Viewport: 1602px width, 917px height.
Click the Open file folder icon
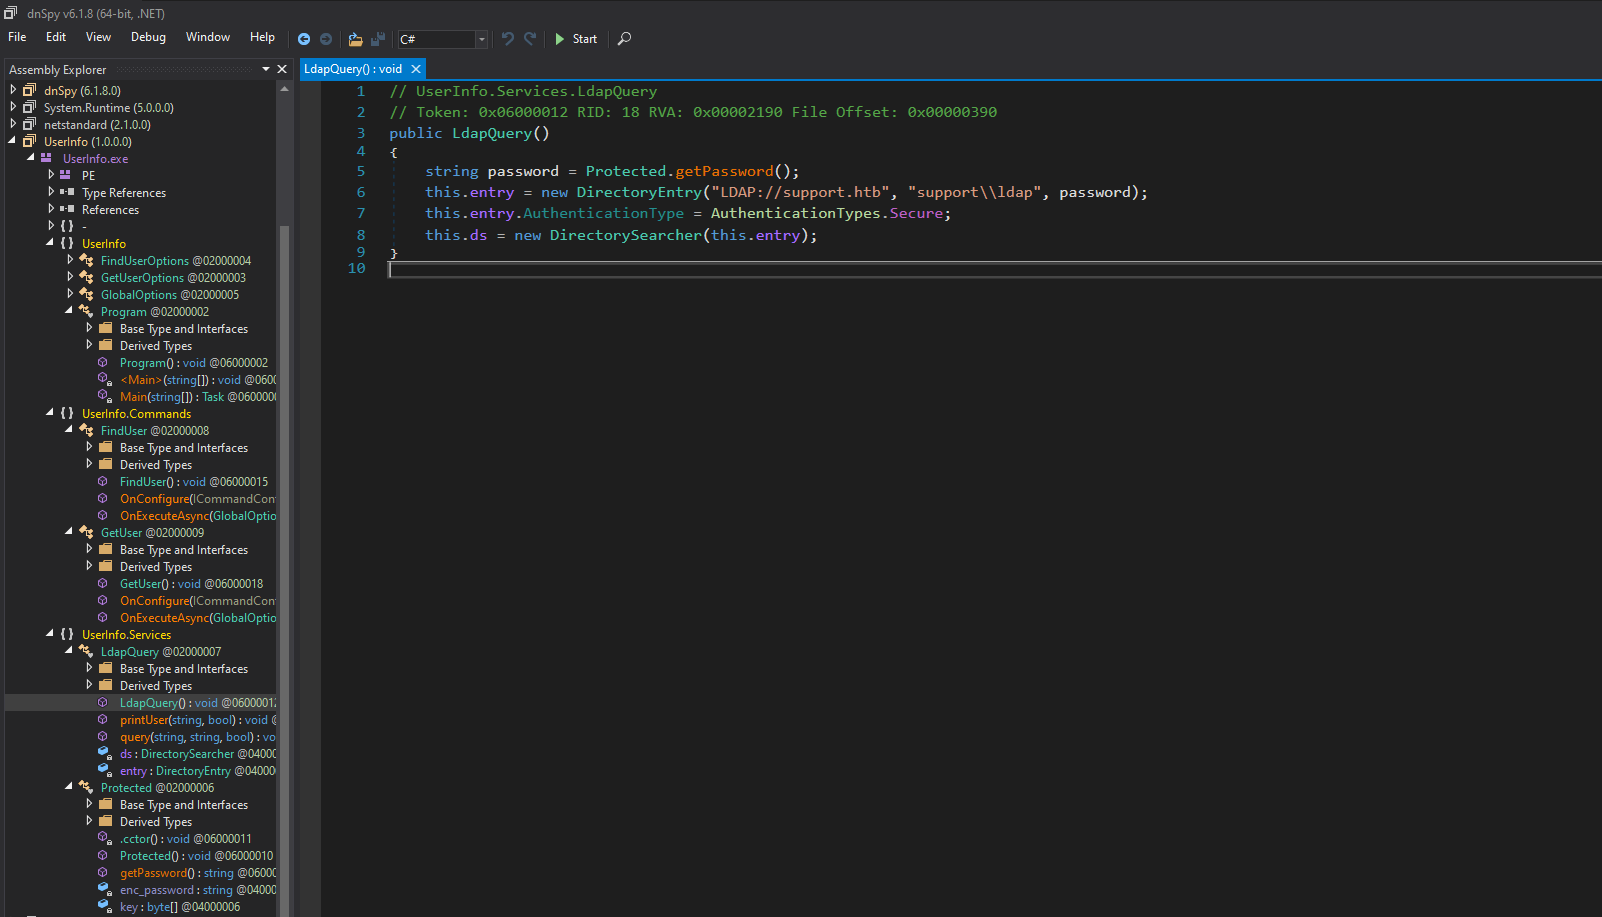pyautogui.click(x=355, y=39)
